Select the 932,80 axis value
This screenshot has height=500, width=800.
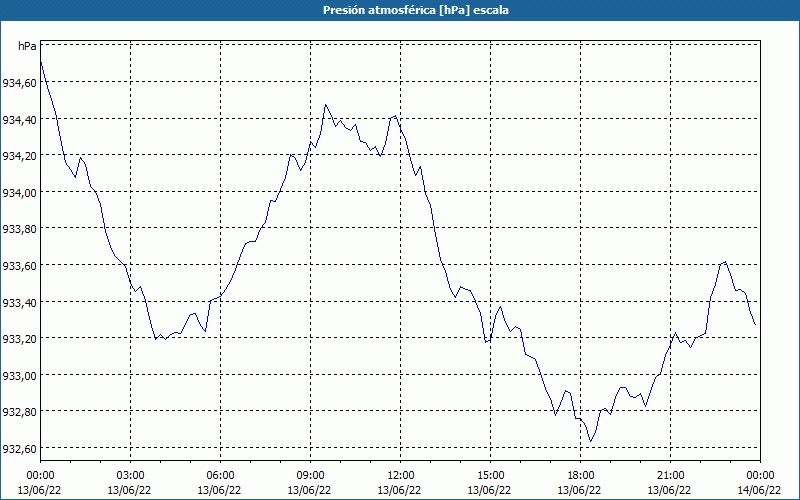point(19,412)
